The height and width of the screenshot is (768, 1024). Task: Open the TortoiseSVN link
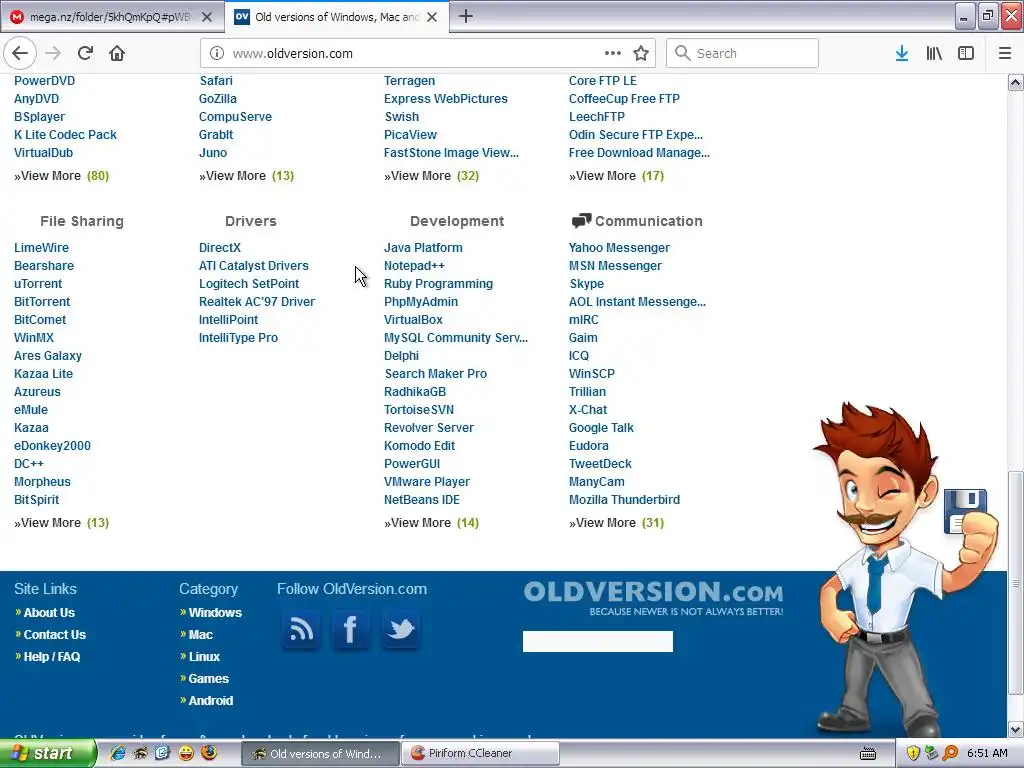click(x=419, y=410)
